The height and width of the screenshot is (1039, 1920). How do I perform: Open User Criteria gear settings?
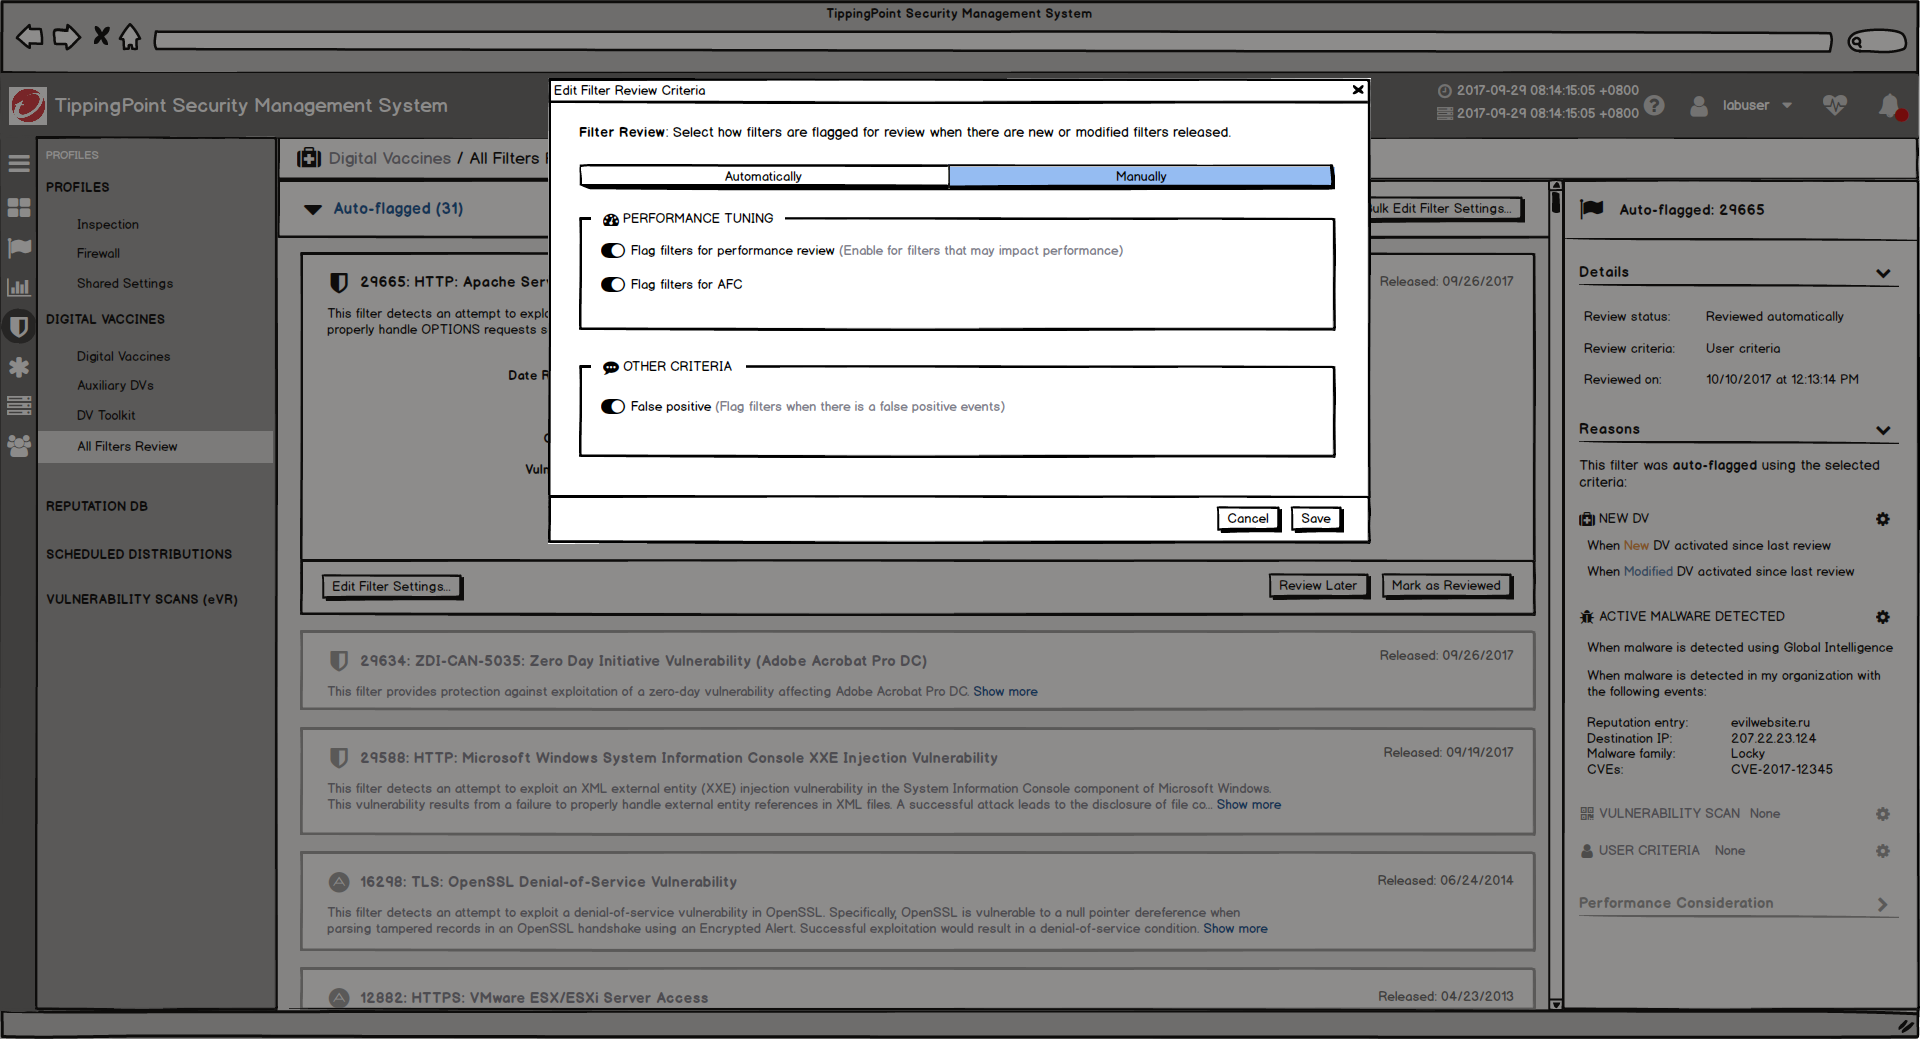point(1883,851)
